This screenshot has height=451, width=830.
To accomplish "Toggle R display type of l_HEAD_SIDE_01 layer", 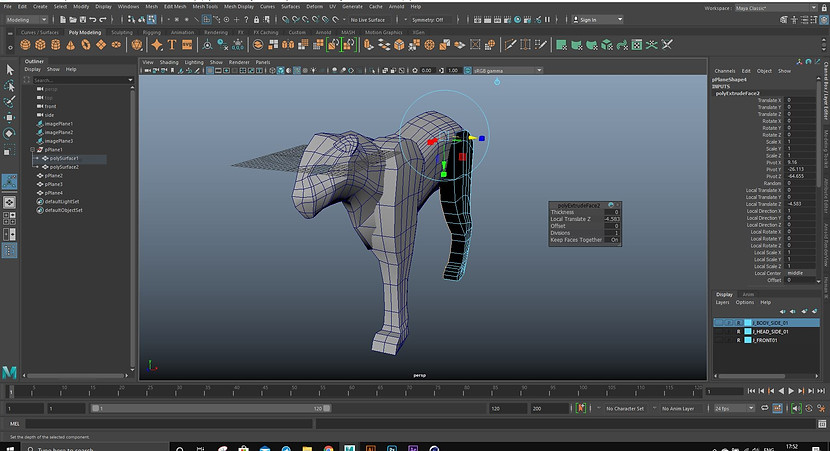I will coord(738,331).
